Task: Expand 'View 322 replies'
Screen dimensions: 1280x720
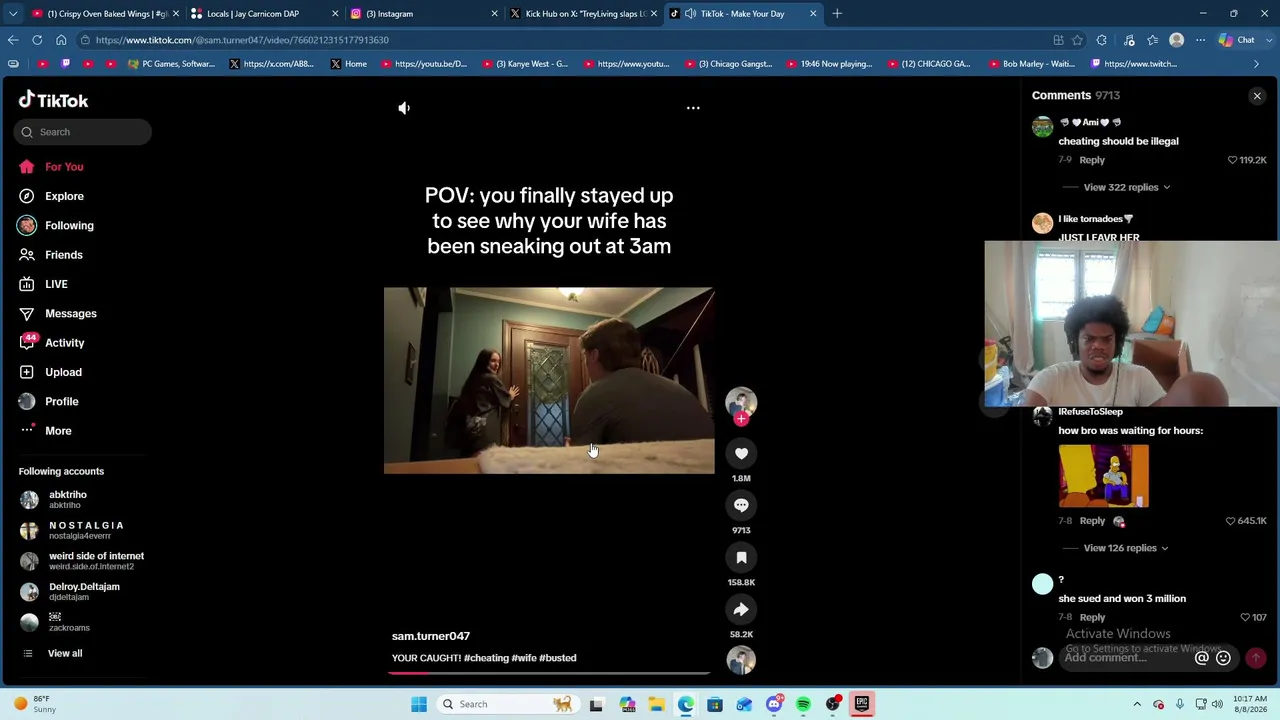Action: pyautogui.click(x=1127, y=187)
